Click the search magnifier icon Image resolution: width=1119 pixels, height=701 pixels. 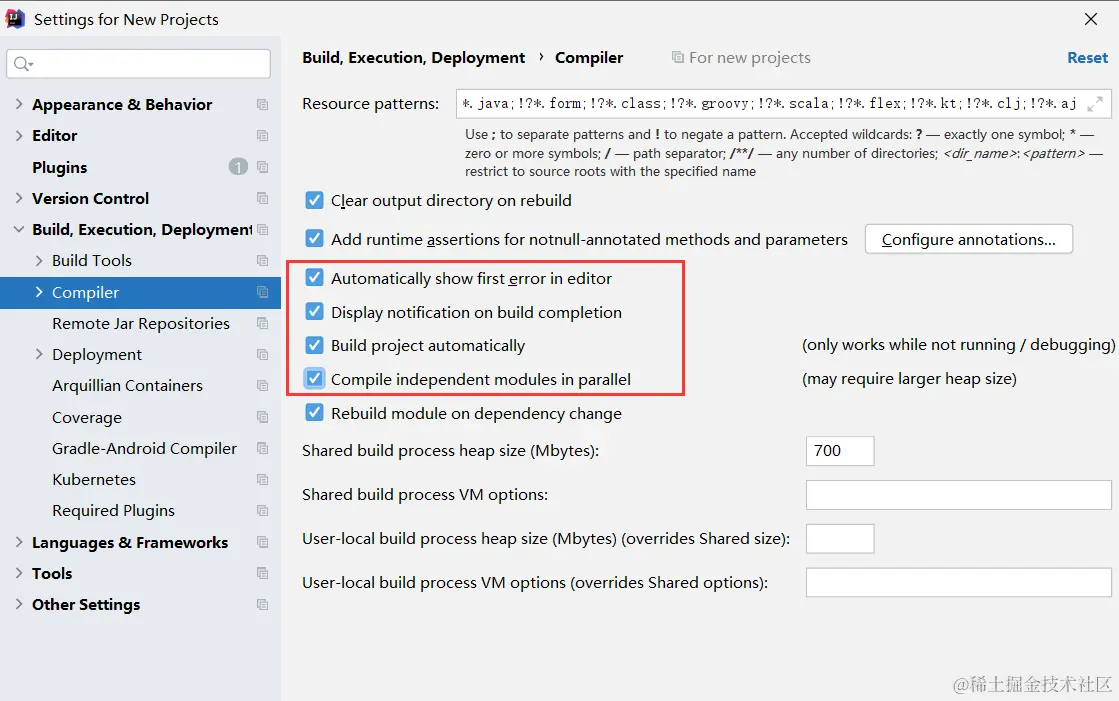[23, 64]
